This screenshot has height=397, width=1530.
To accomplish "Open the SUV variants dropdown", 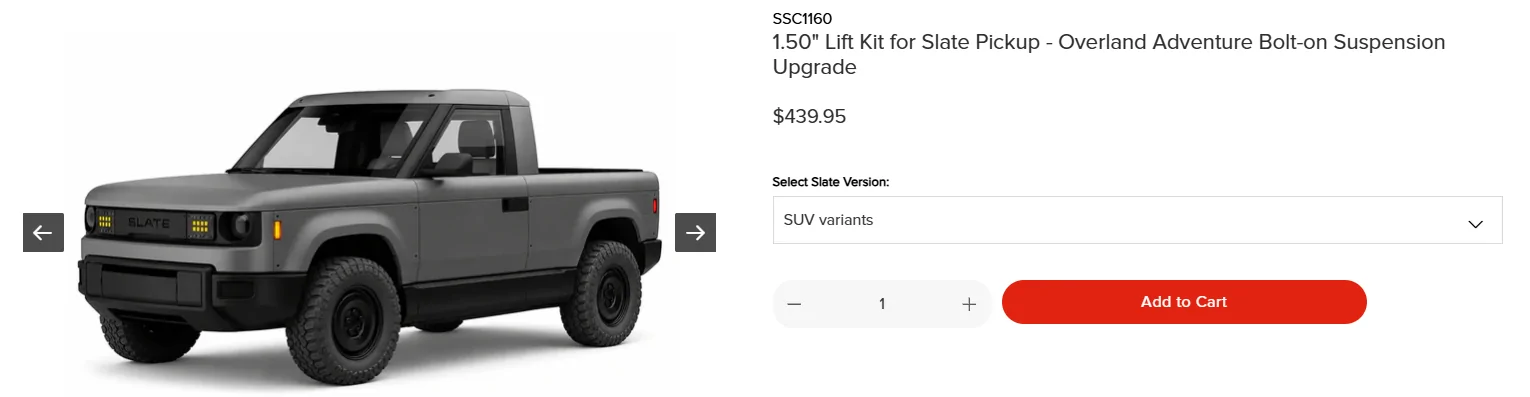I will [x=1137, y=220].
